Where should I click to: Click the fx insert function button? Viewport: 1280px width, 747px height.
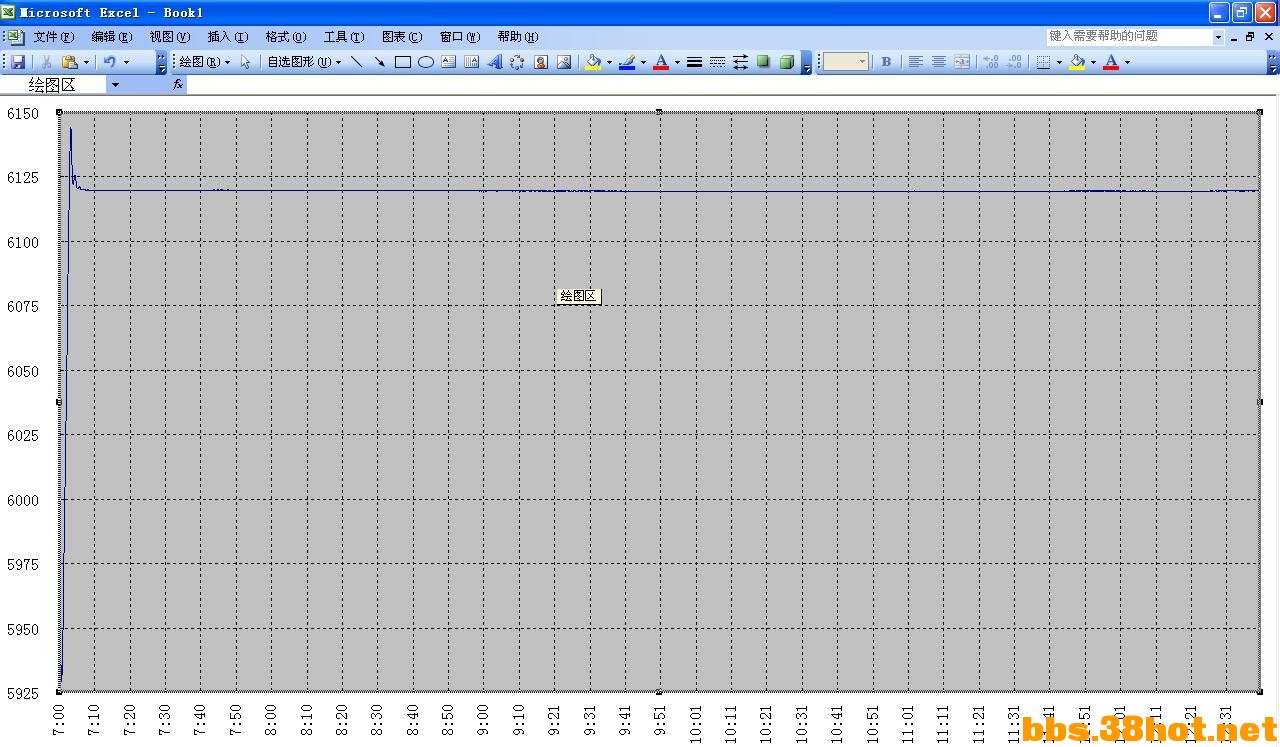[x=178, y=85]
